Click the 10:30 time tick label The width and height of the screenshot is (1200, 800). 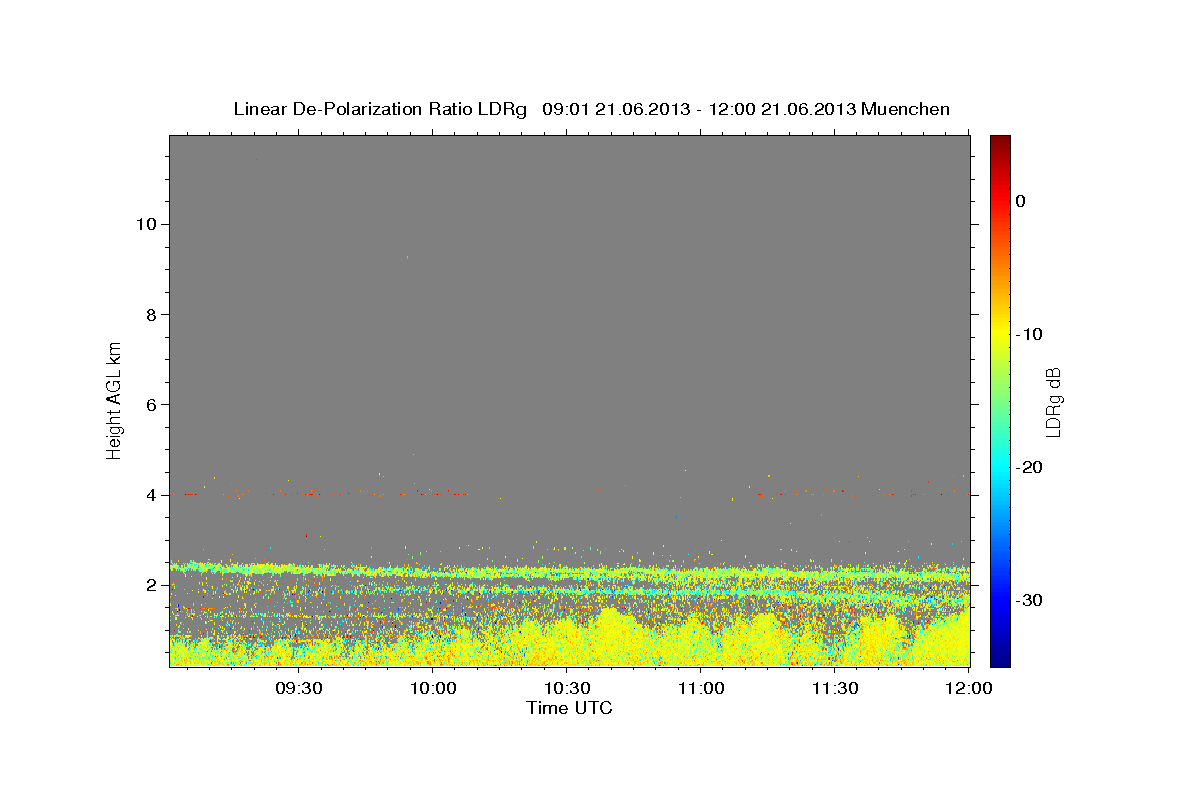567,689
